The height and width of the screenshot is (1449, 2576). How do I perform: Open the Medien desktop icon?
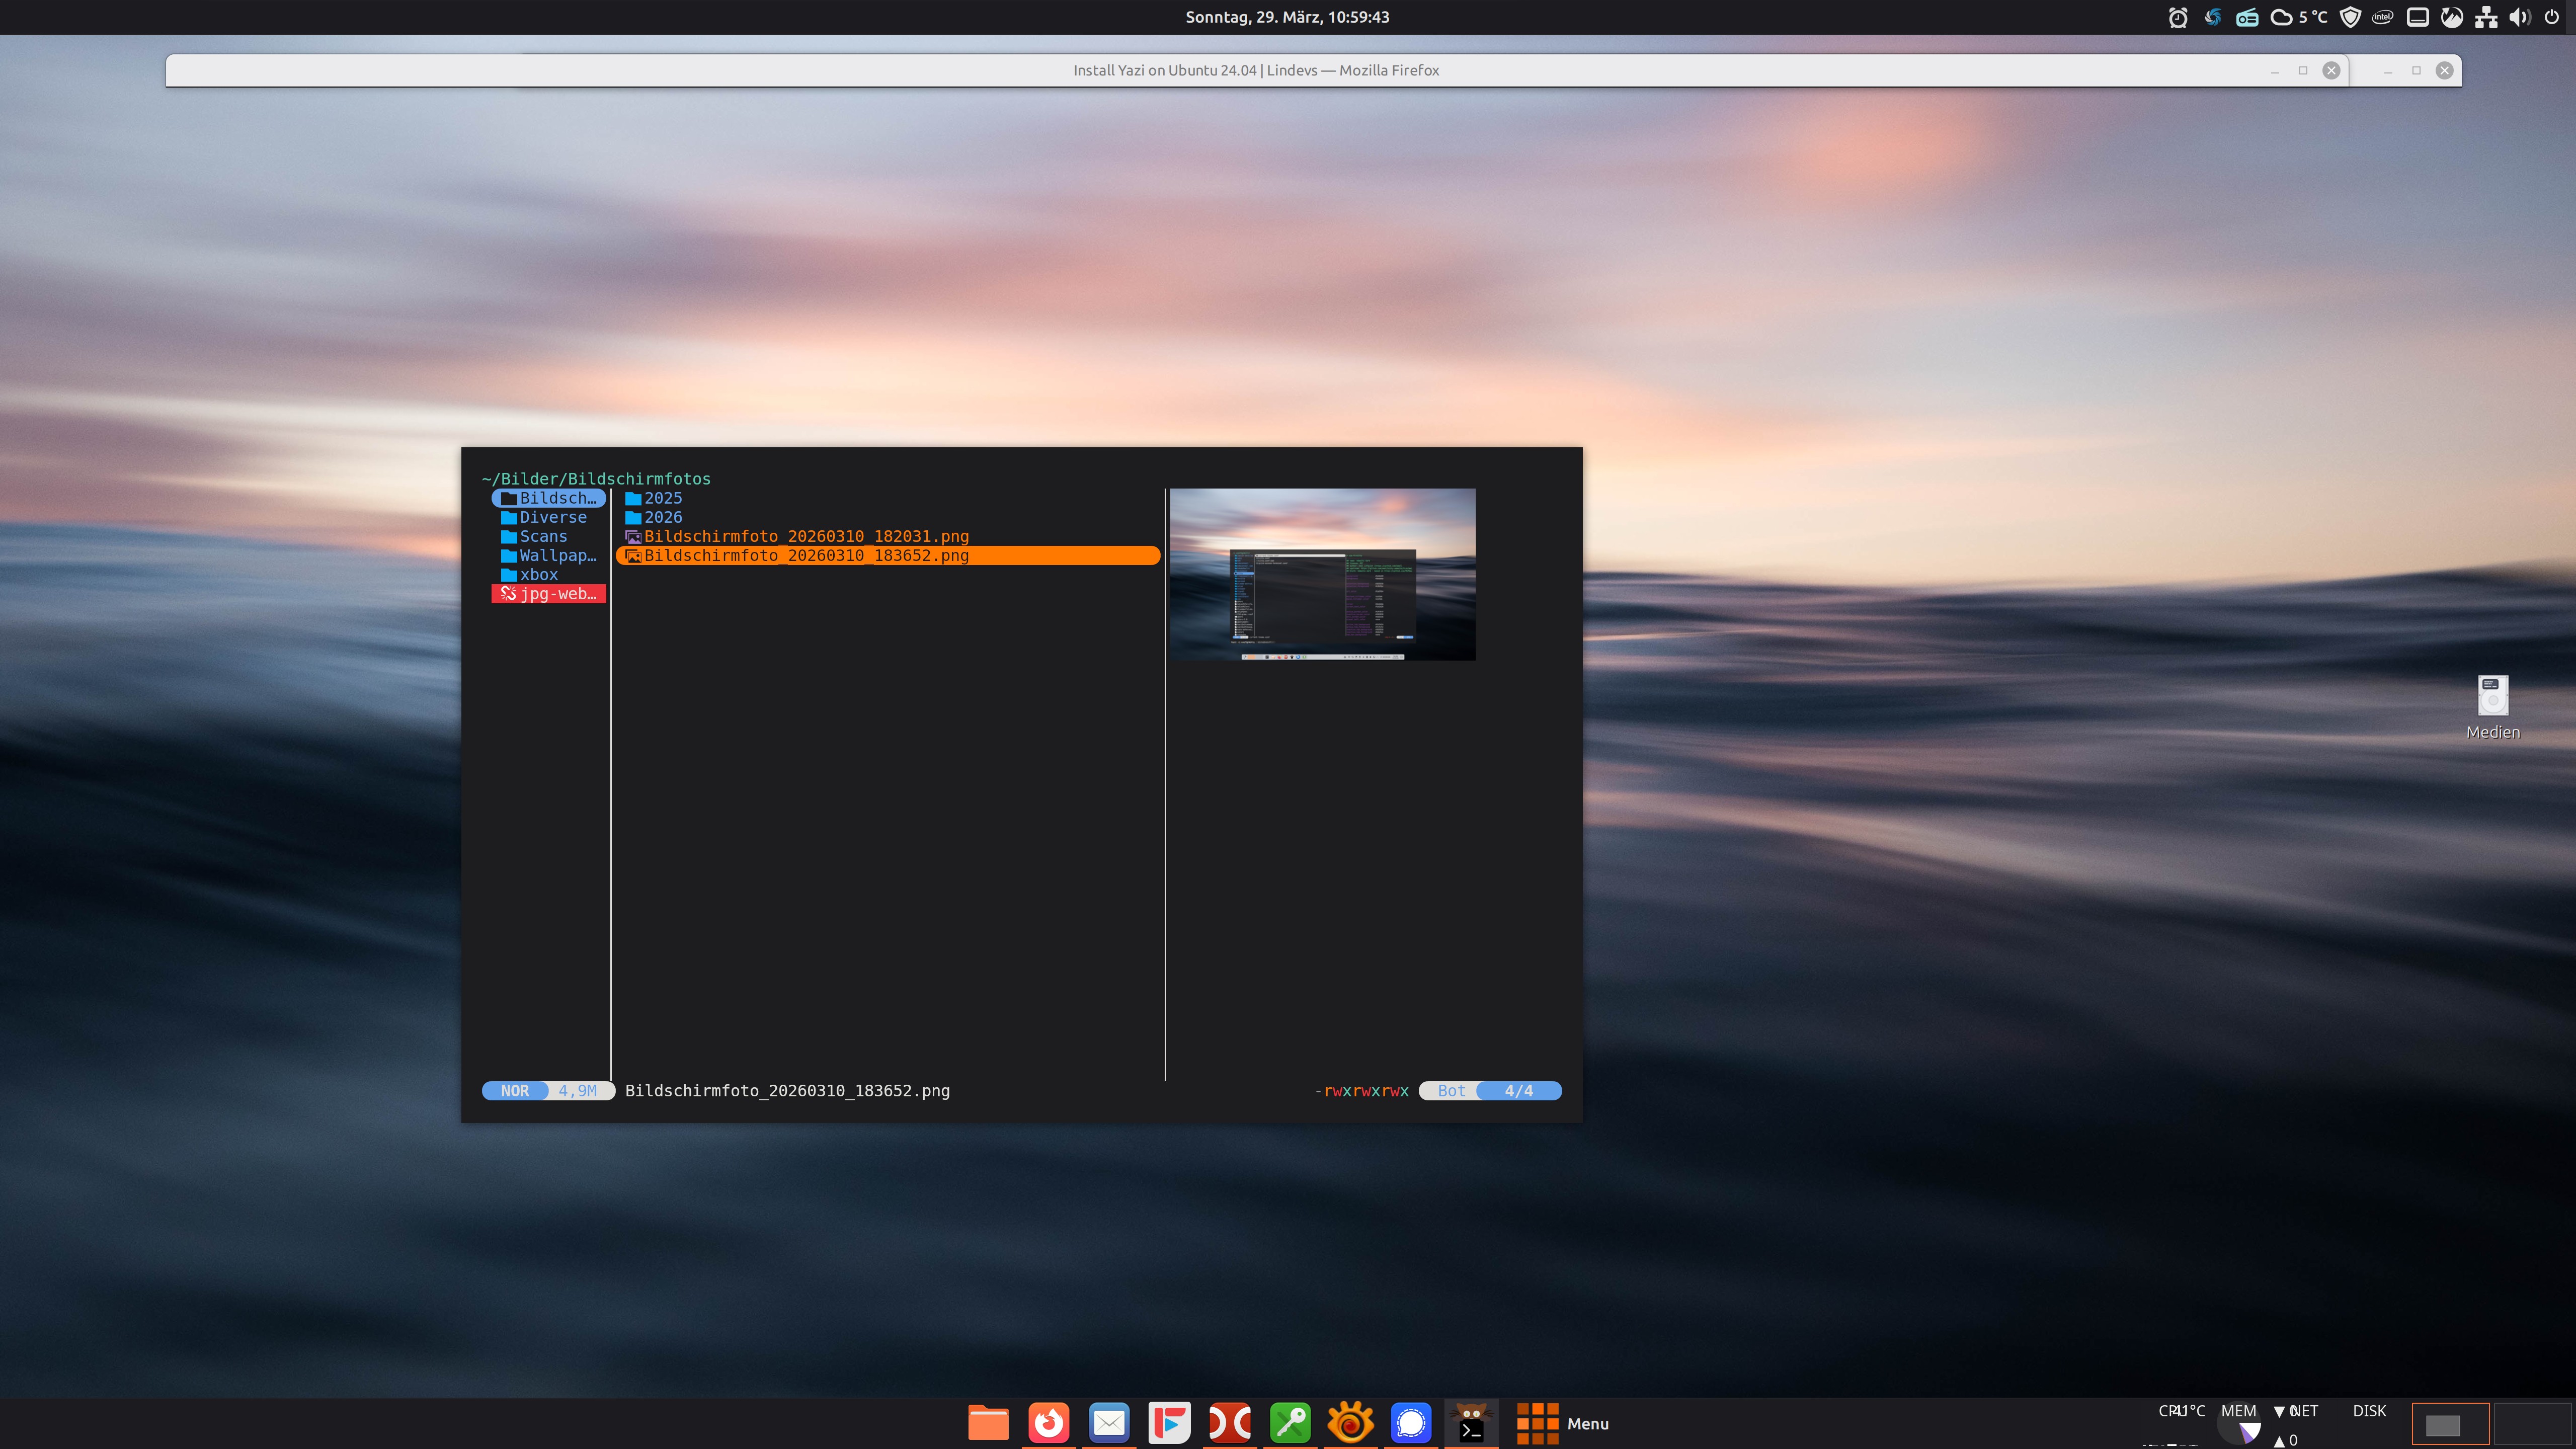[2492, 706]
